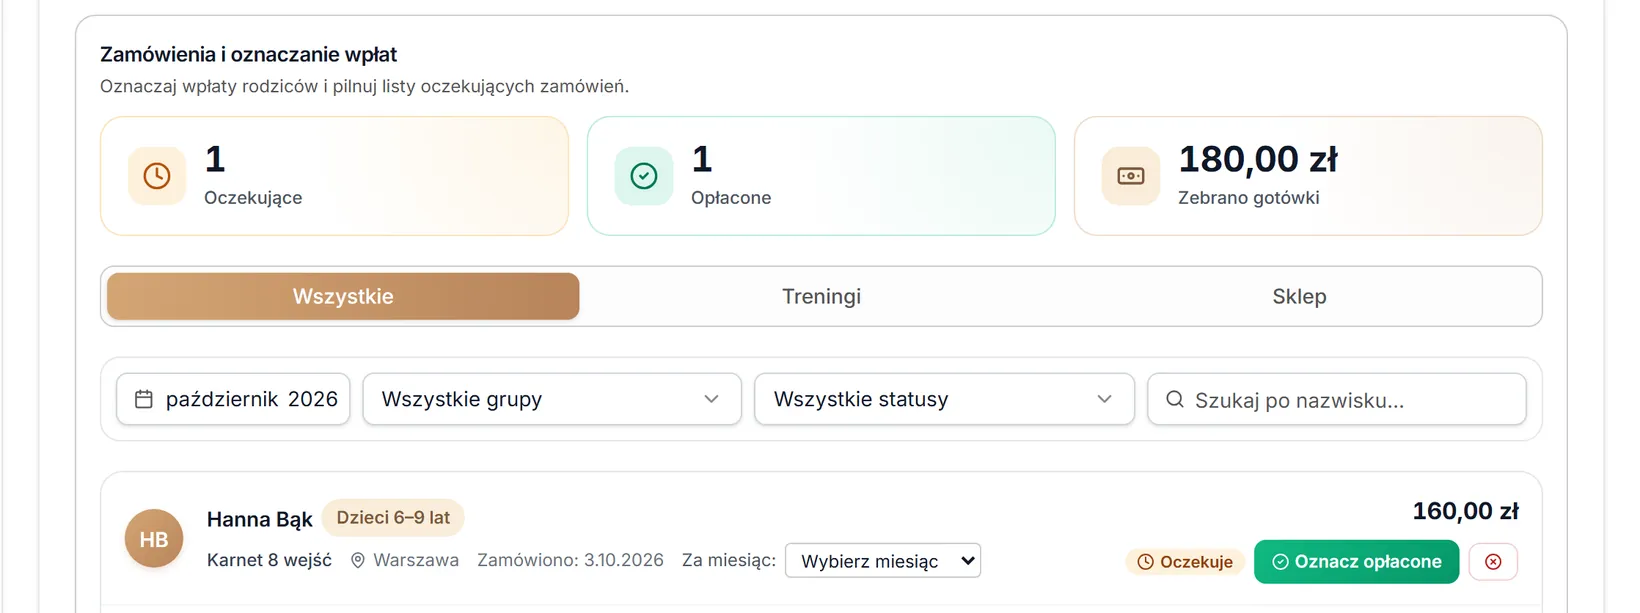The width and height of the screenshot is (1640, 613).
Task: Switch to the Sklep tab
Action: [x=1299, y=296]
